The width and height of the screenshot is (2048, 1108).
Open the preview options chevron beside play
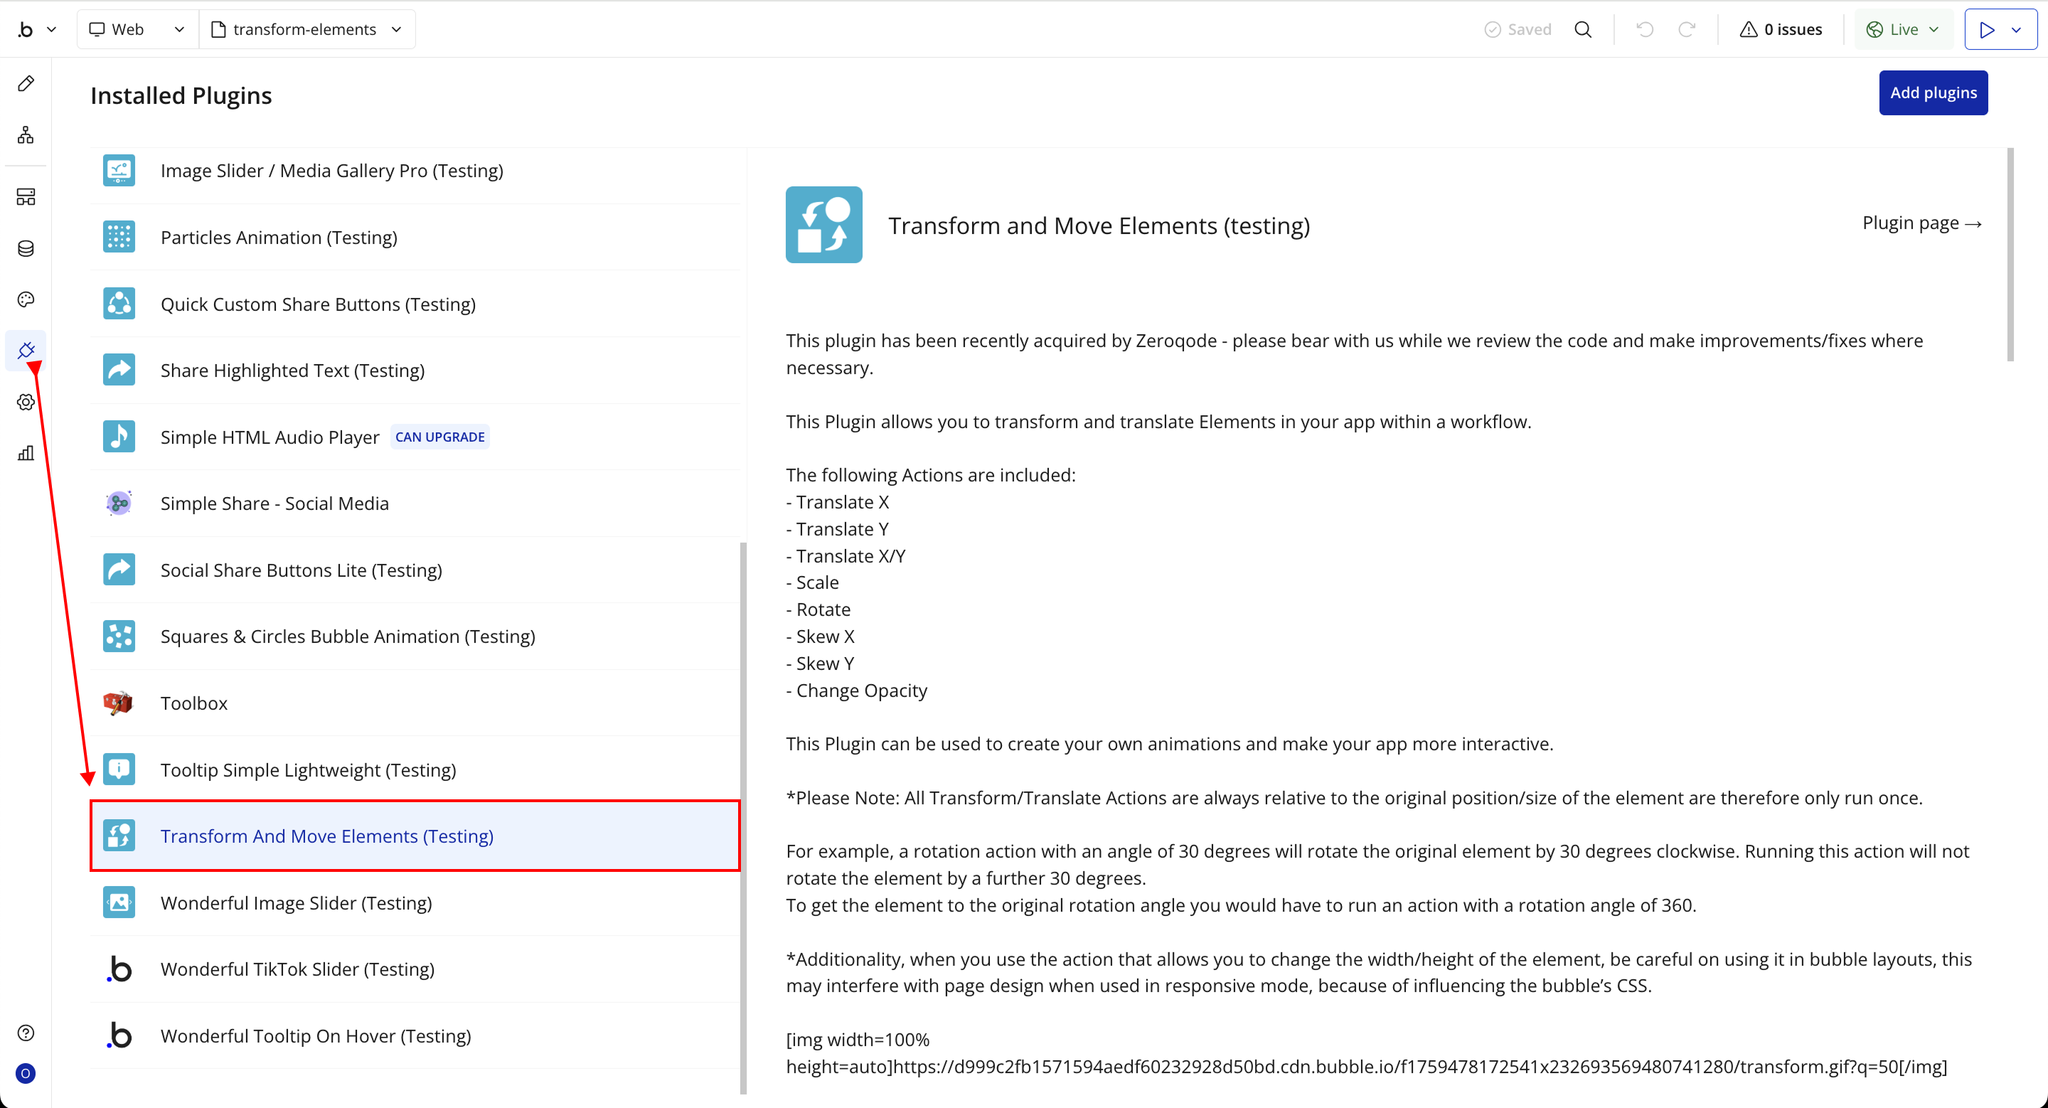(x=2017, y=29)
